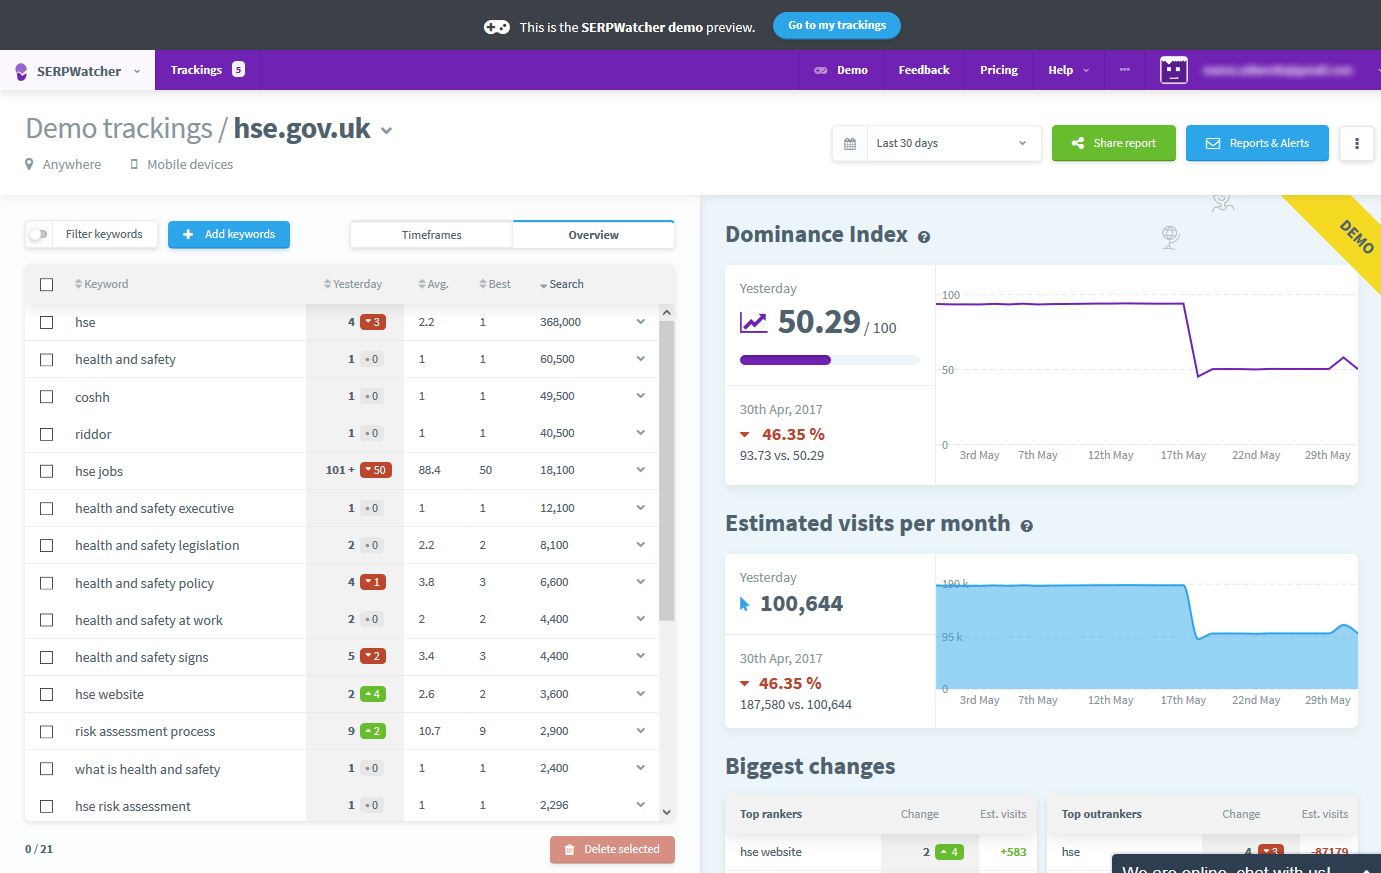Expand the hse jobs keyword row

[x=640, y=470]
